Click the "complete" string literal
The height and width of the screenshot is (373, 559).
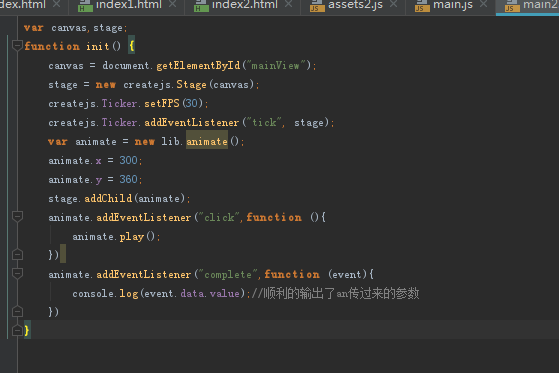(228, 274)
